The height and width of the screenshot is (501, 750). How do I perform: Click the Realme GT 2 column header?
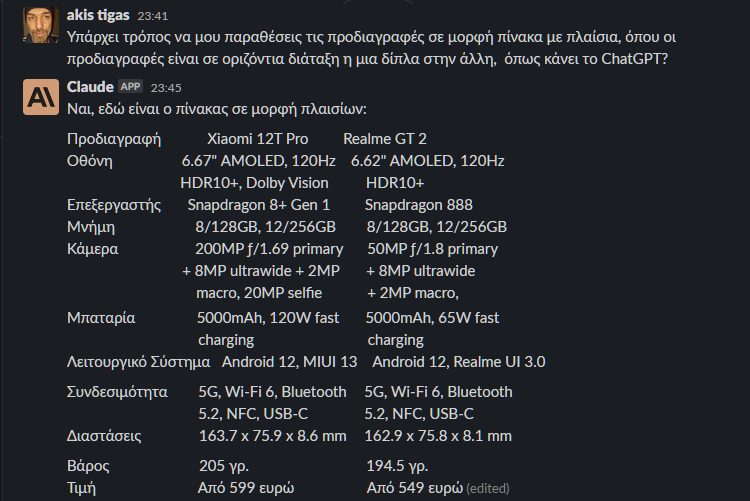point(385,139)
